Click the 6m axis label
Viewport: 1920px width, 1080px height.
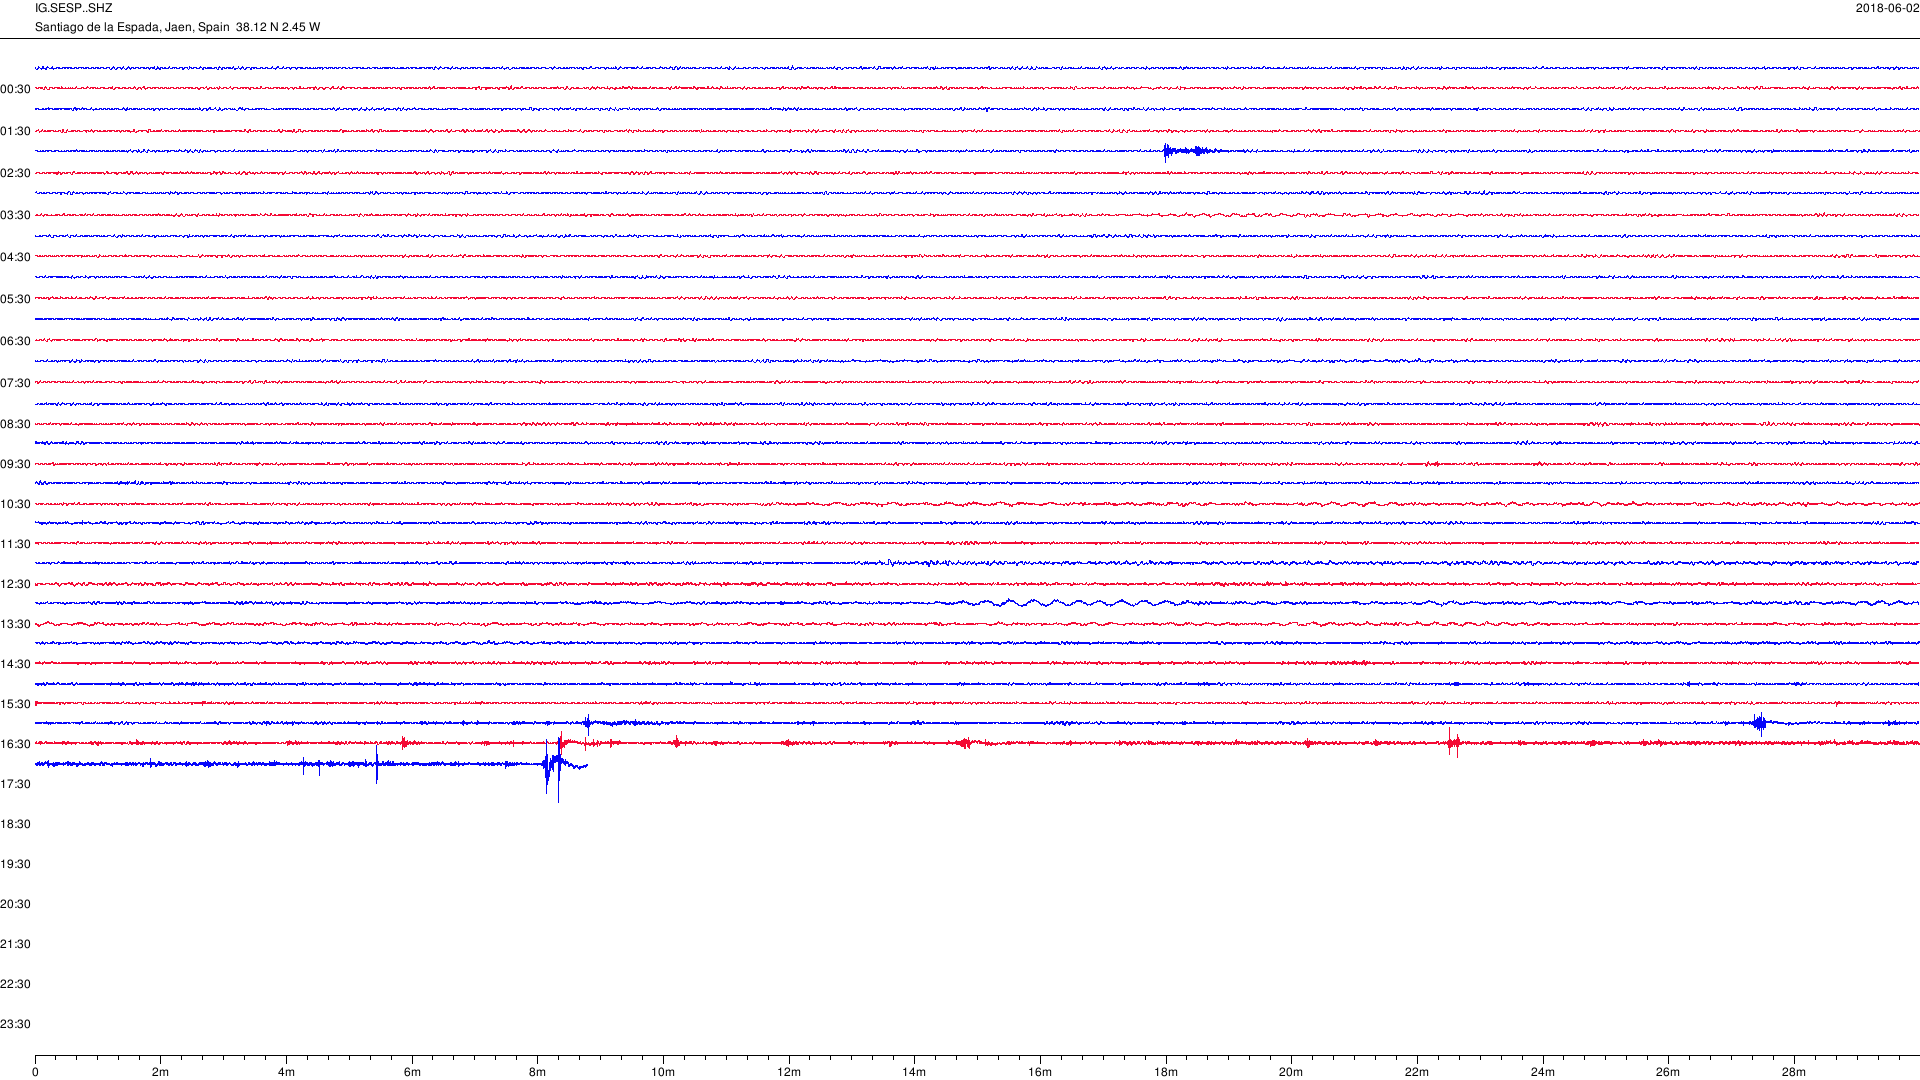(x=412, y=1072)
